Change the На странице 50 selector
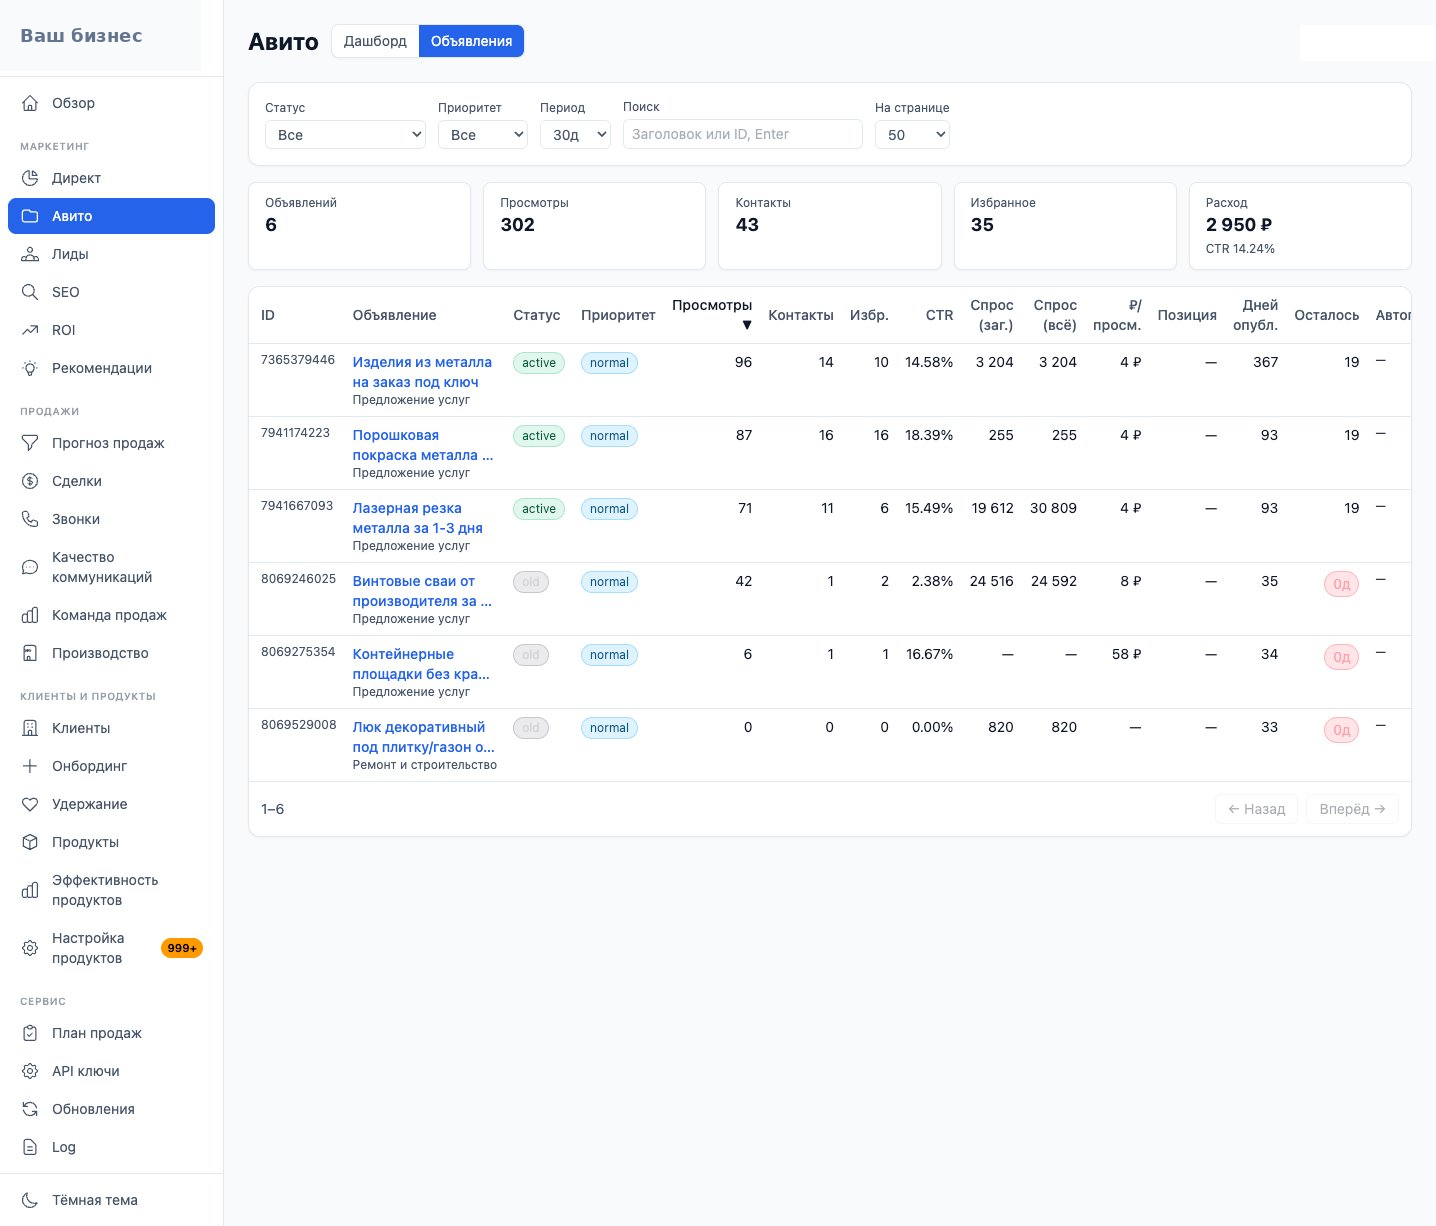The width and height of the screenshot is (1436, 1226). point(912,134)
